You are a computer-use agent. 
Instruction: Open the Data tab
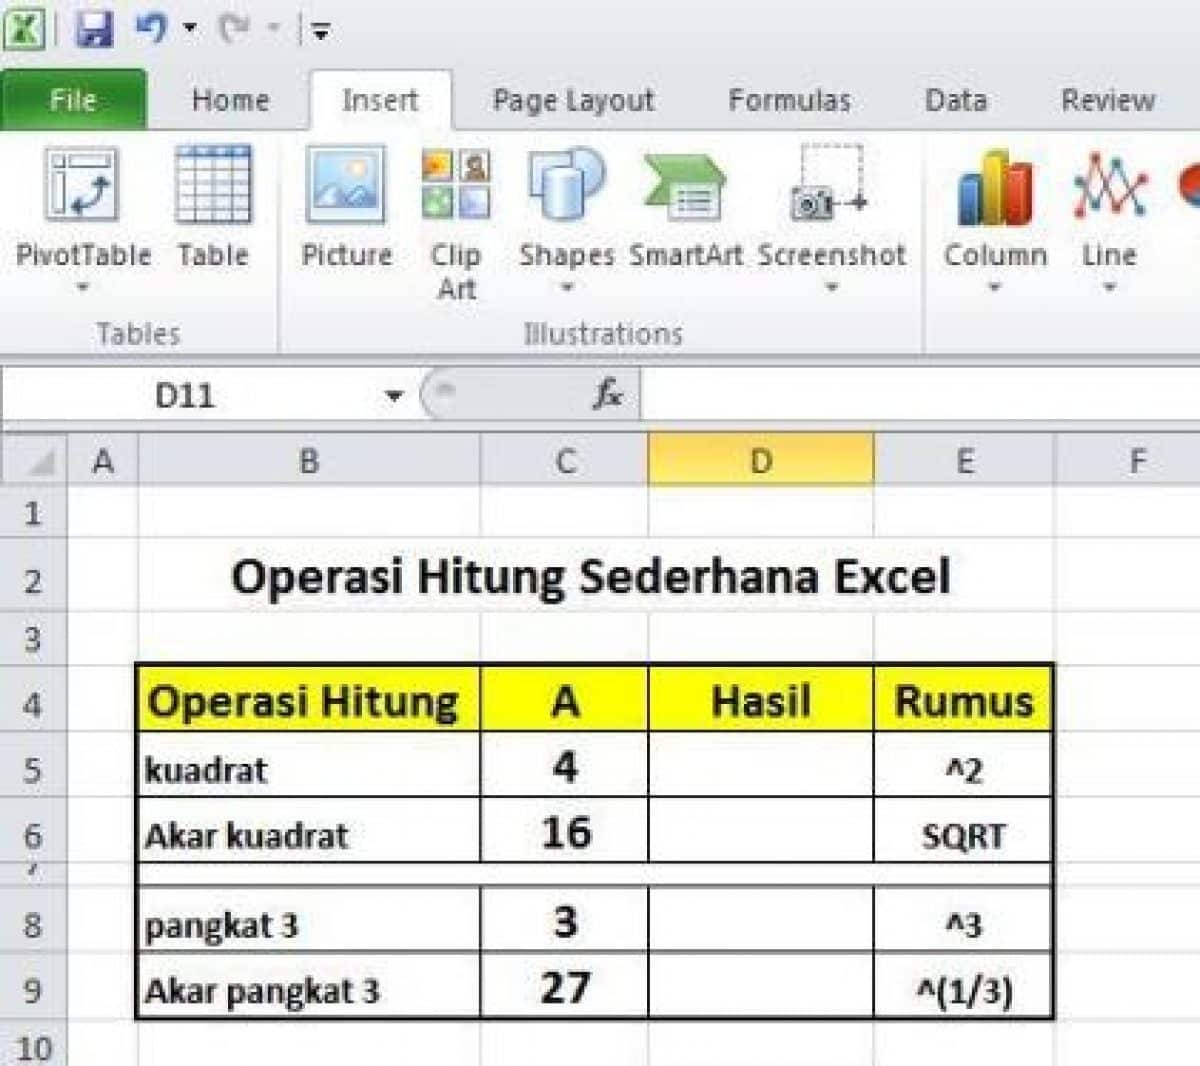click(956, 100)
